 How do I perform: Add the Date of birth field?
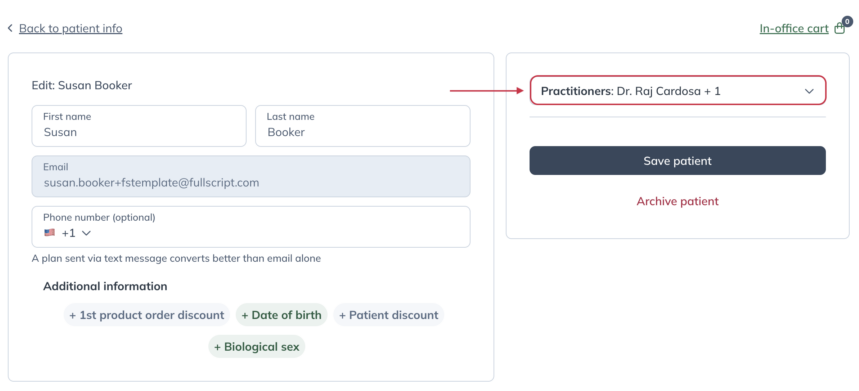(x=282, y=315)
